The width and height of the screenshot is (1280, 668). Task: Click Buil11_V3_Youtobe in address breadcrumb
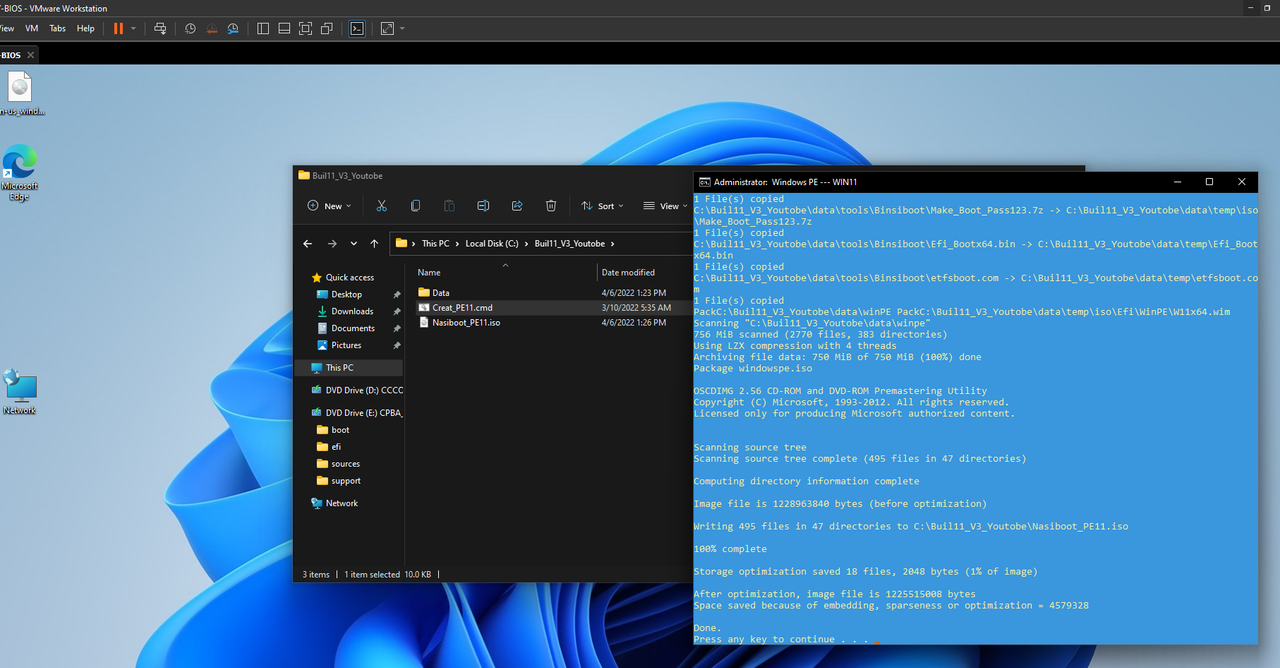click(x=569, y=243)
